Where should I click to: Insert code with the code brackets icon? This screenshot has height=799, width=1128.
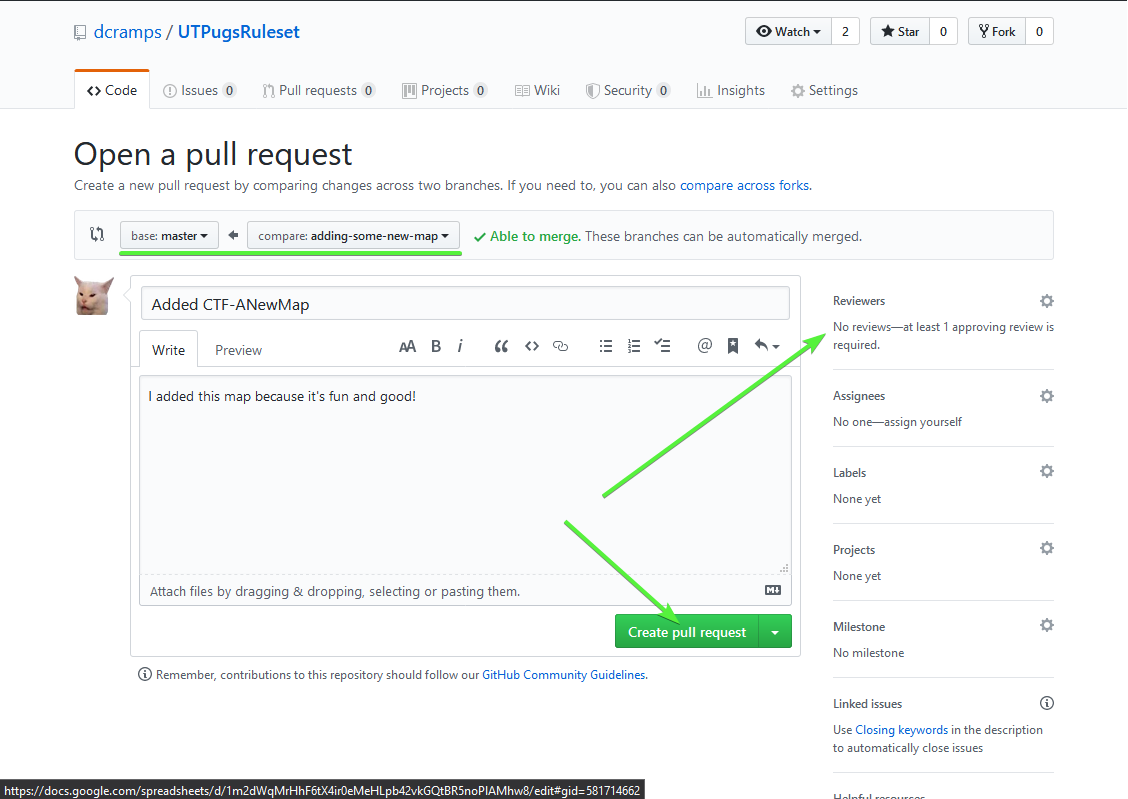pos(532,347)
